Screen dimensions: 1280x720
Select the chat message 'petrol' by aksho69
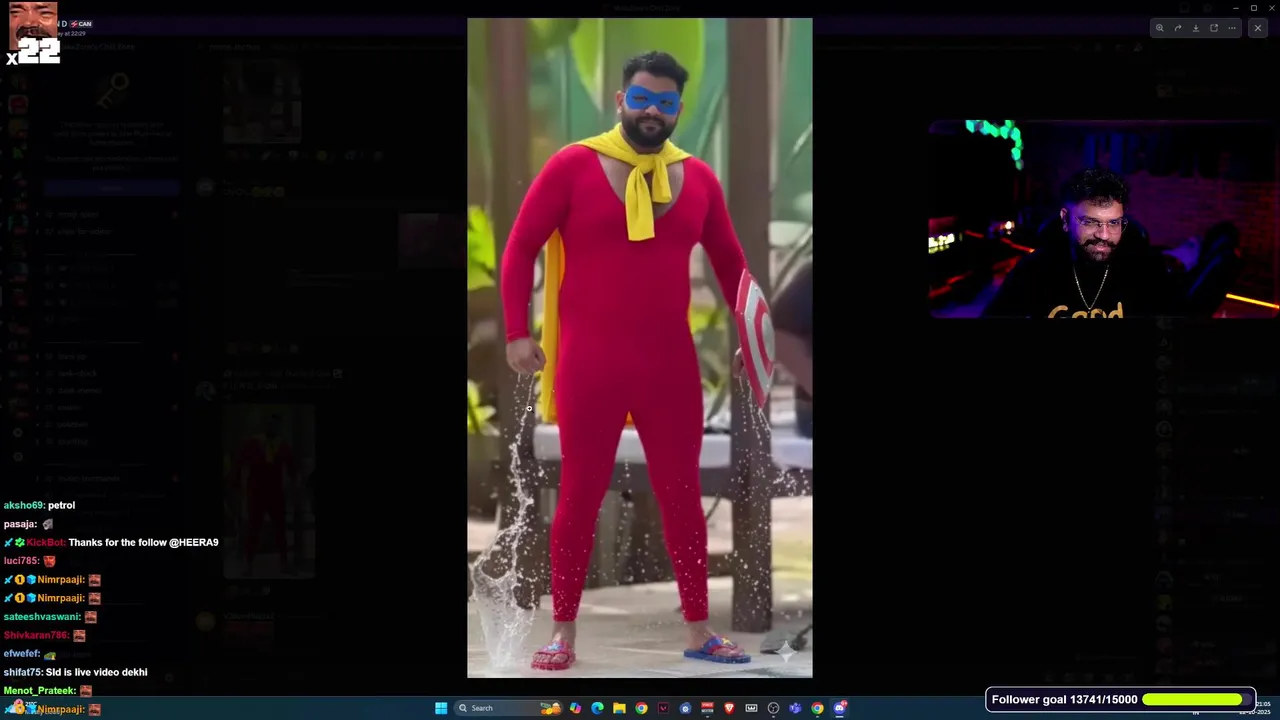[x=61, y=505]
